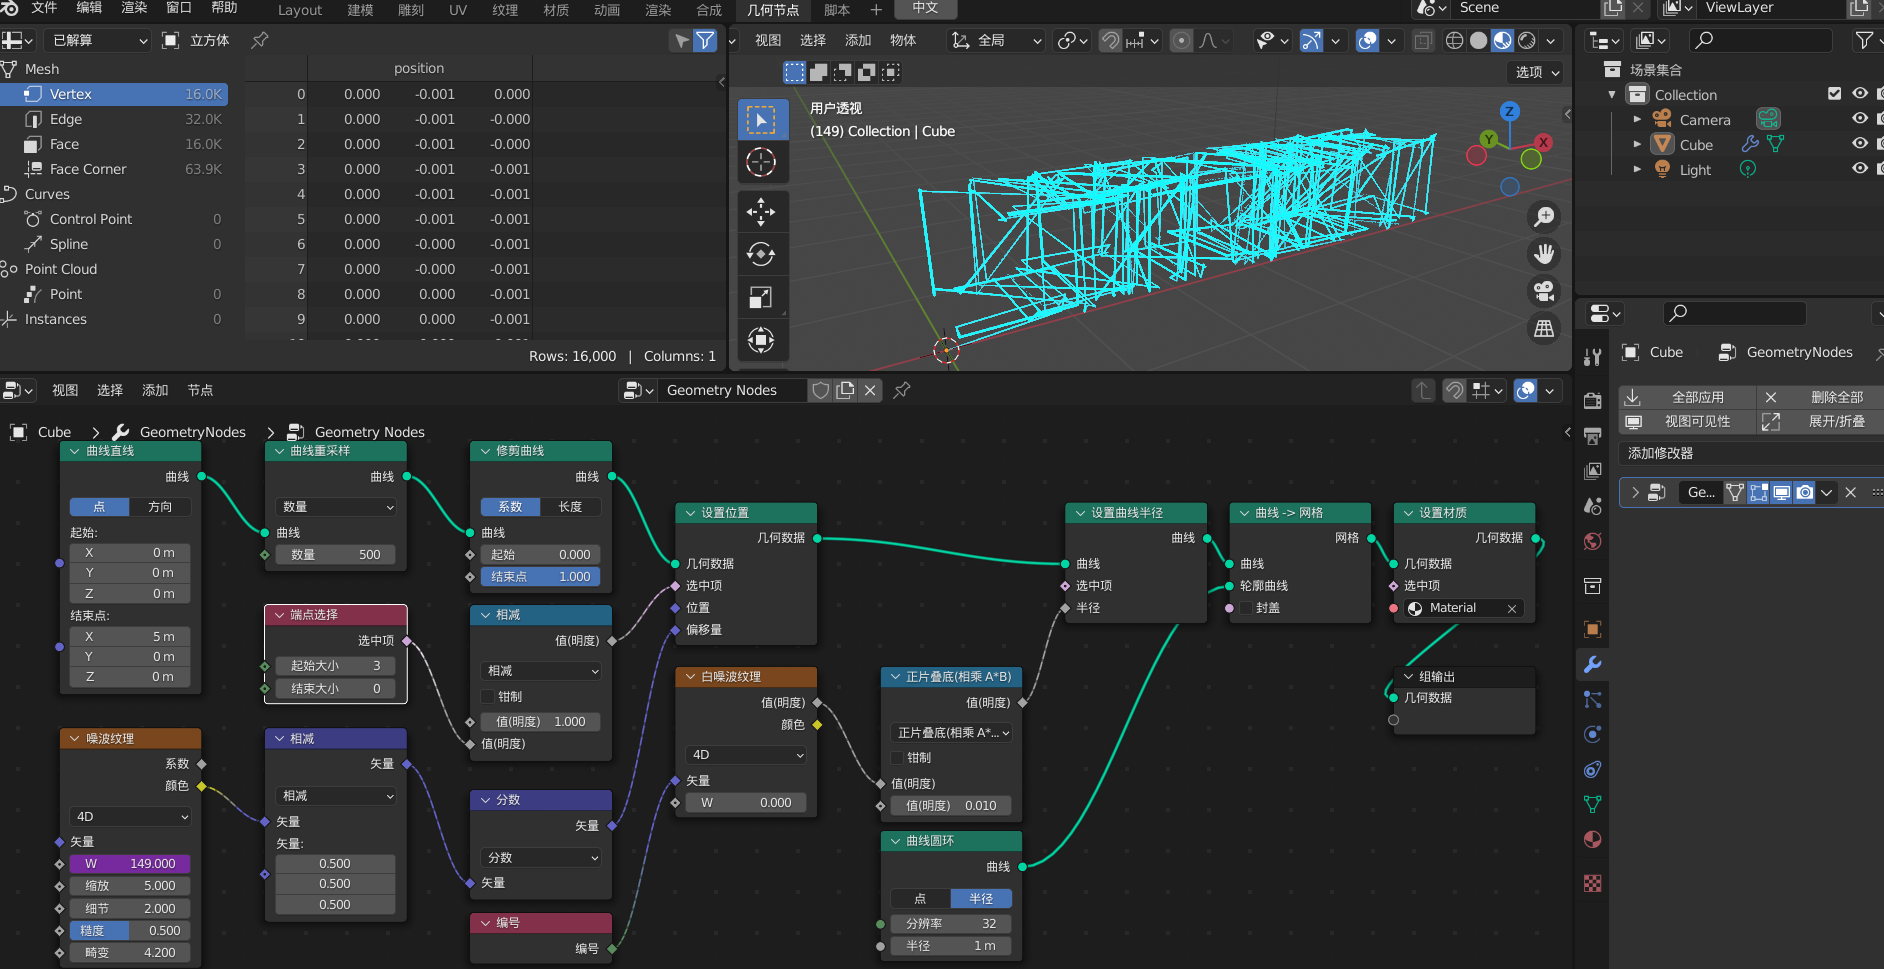Open Material properties tab icon
Viewport: 1884px width, 969px height.
(x=1593, y=839)
